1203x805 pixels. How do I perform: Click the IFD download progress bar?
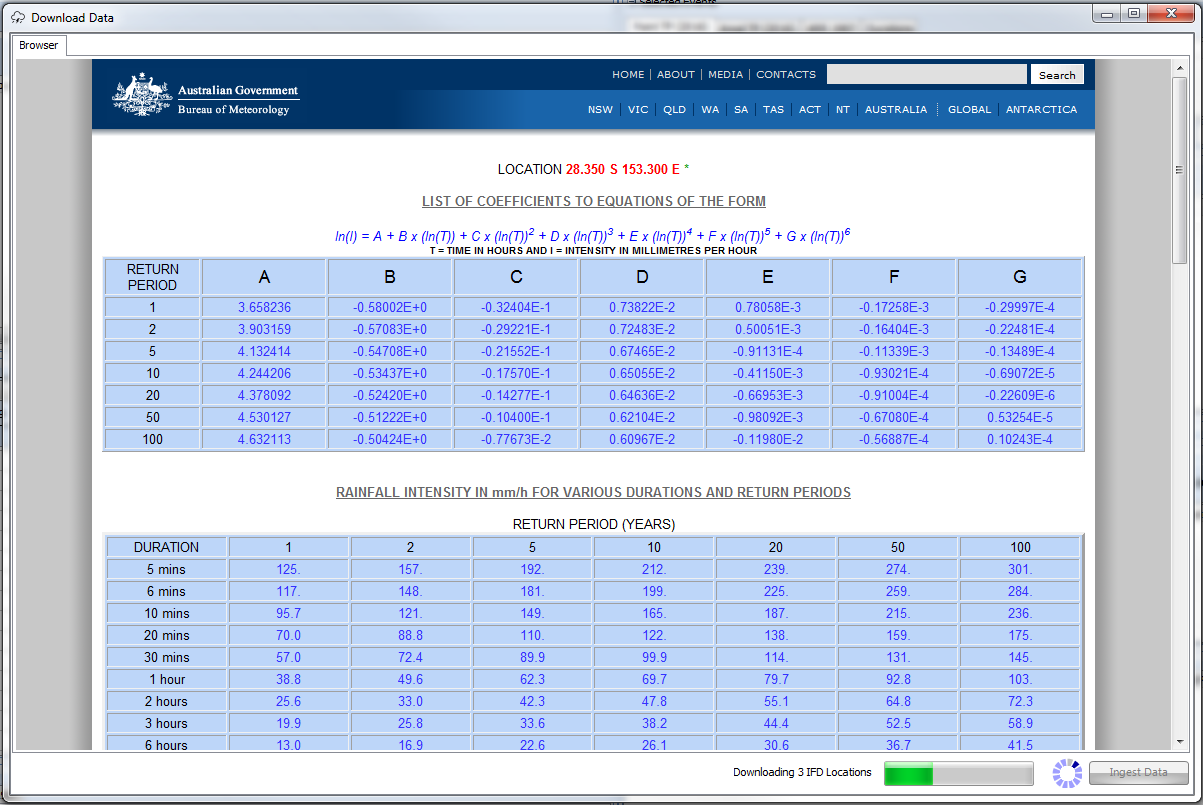[958, 773]
